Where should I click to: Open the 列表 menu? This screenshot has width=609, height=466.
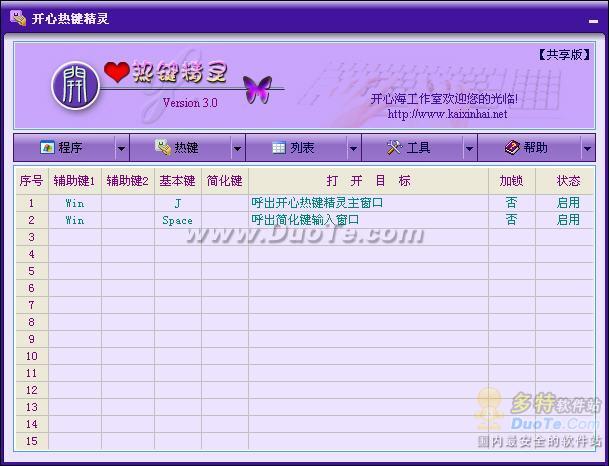tap(296, 148)
